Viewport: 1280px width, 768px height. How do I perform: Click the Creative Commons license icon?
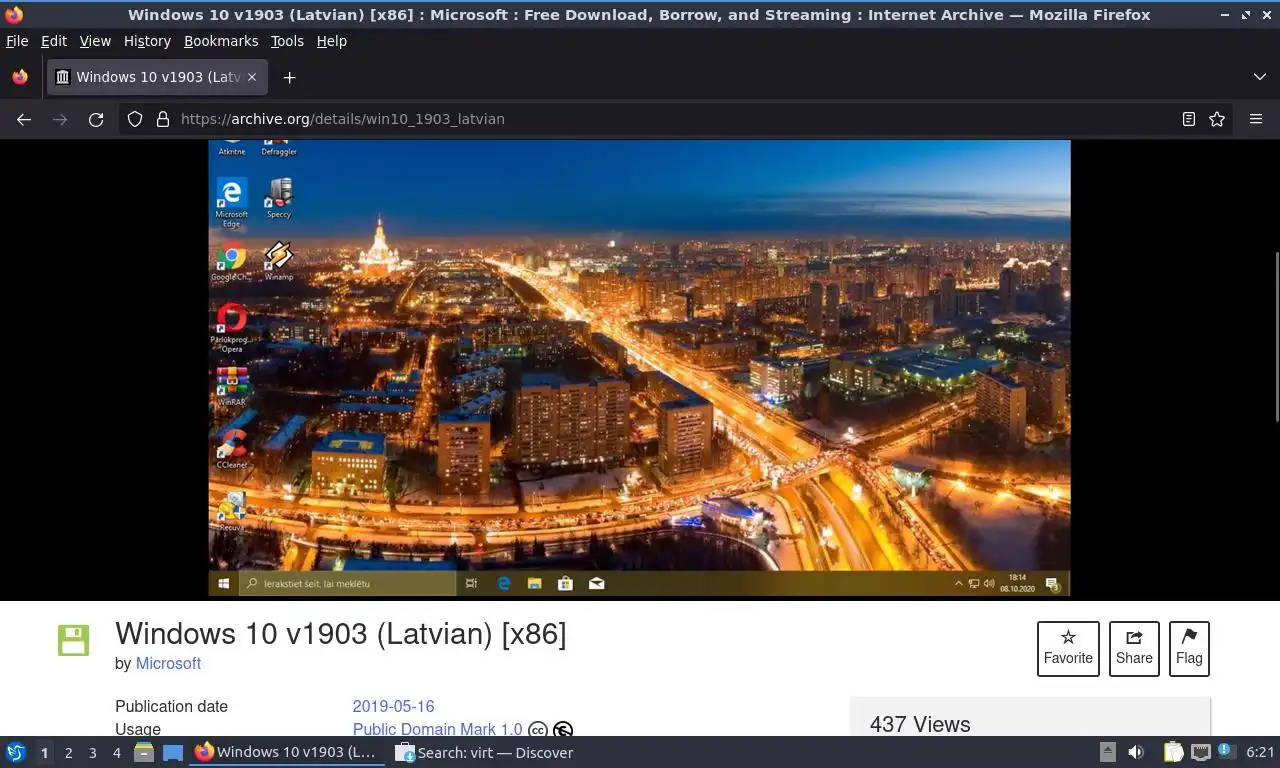click(x=538, y=731)
